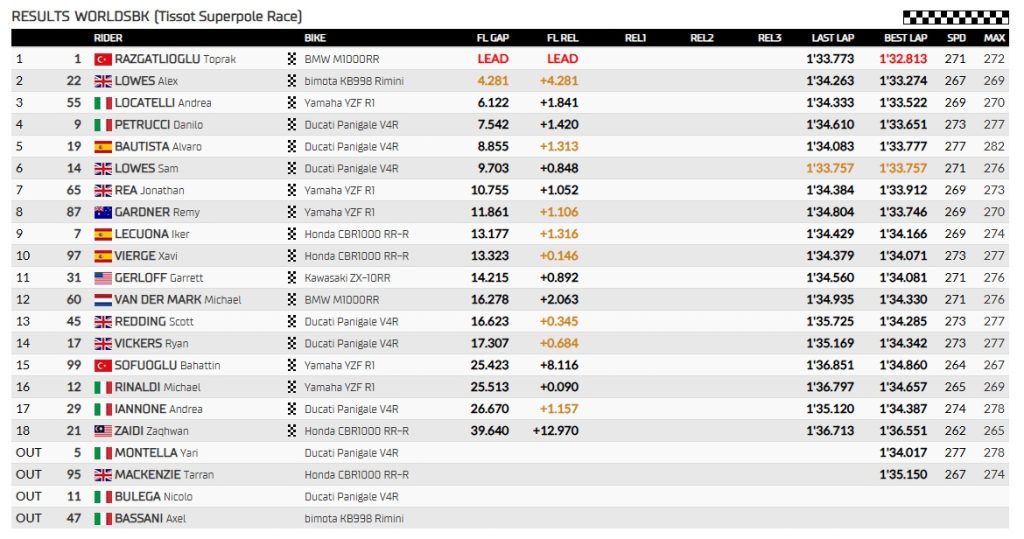Click the checkered icon before bimota KB998 in Alex Lowes row
1024x539 pixels.
click(x=292, y=81)
